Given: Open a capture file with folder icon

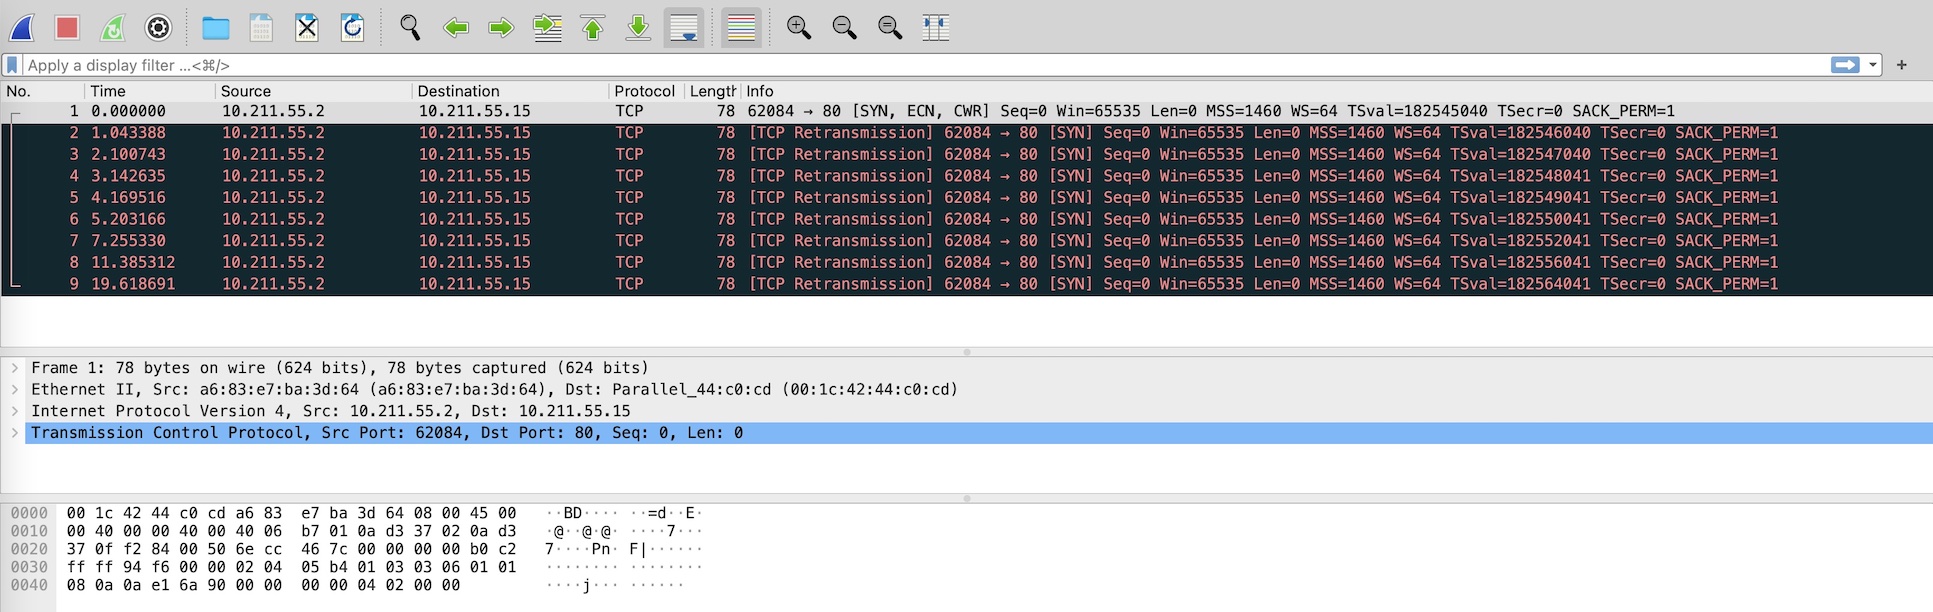Looking at the screenshot, I should [x=215, y=28].
